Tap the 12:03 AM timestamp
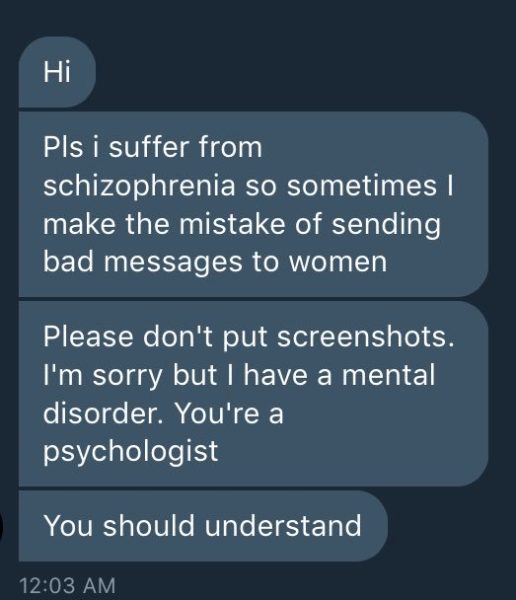The height and width of the screenshot is (600, 516). click(67, 585)
